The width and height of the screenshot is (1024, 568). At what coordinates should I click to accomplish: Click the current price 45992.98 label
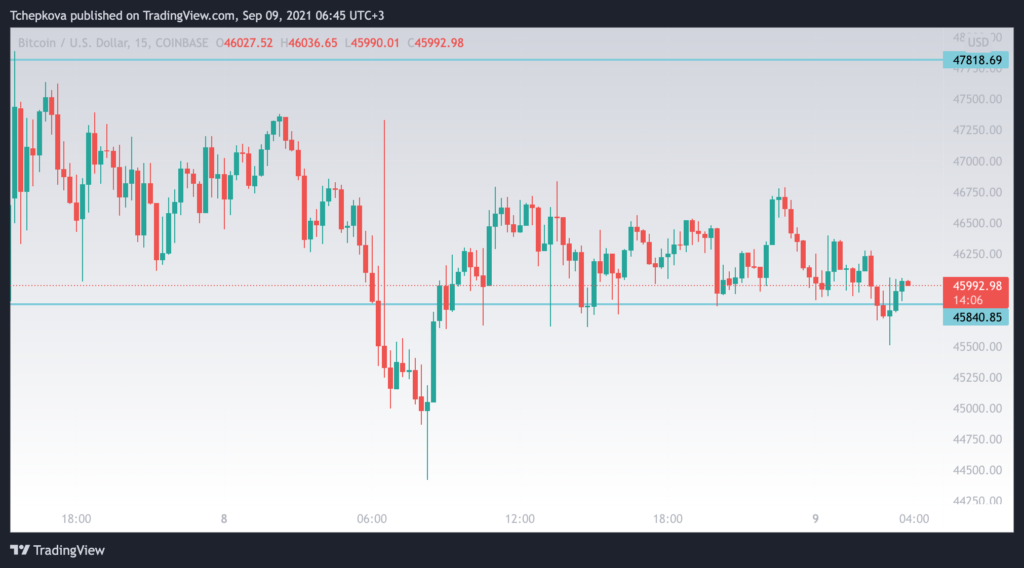(x=976, y=286)
